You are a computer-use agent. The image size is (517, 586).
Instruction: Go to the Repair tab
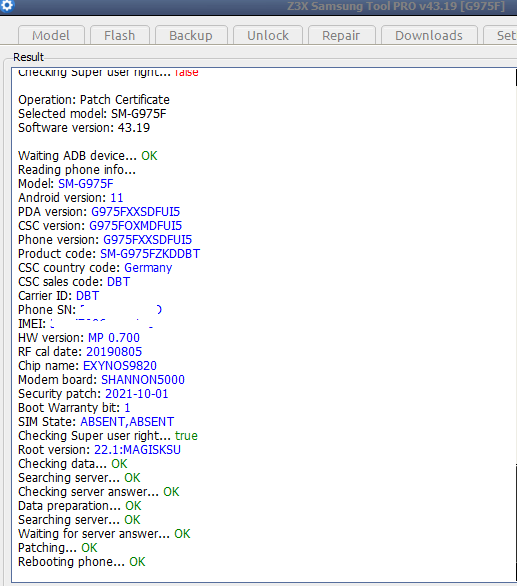(x=341, y=36)
